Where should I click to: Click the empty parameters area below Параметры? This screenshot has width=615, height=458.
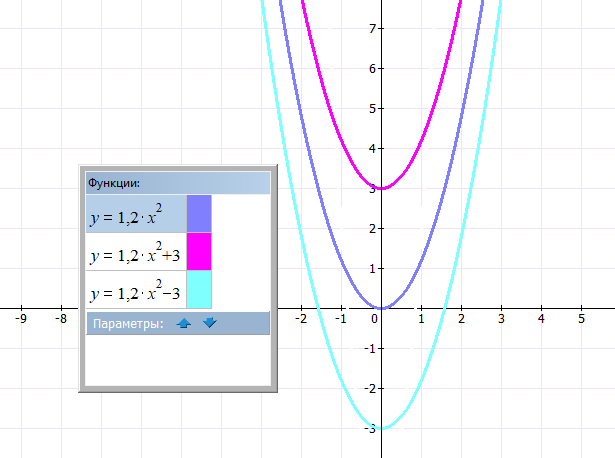pos(177,360)
